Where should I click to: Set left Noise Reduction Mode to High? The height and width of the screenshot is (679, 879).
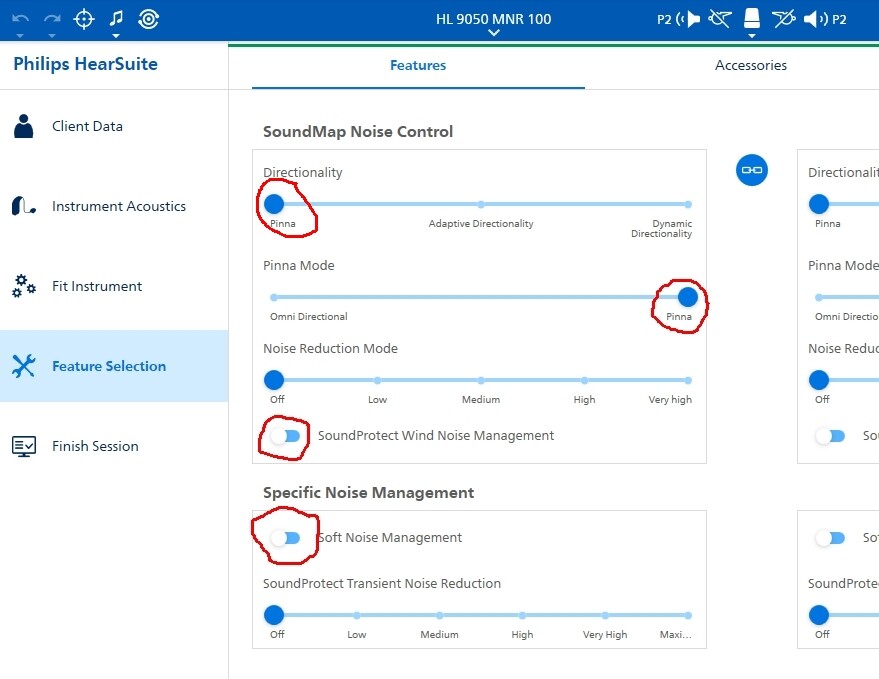pos(584,380)
